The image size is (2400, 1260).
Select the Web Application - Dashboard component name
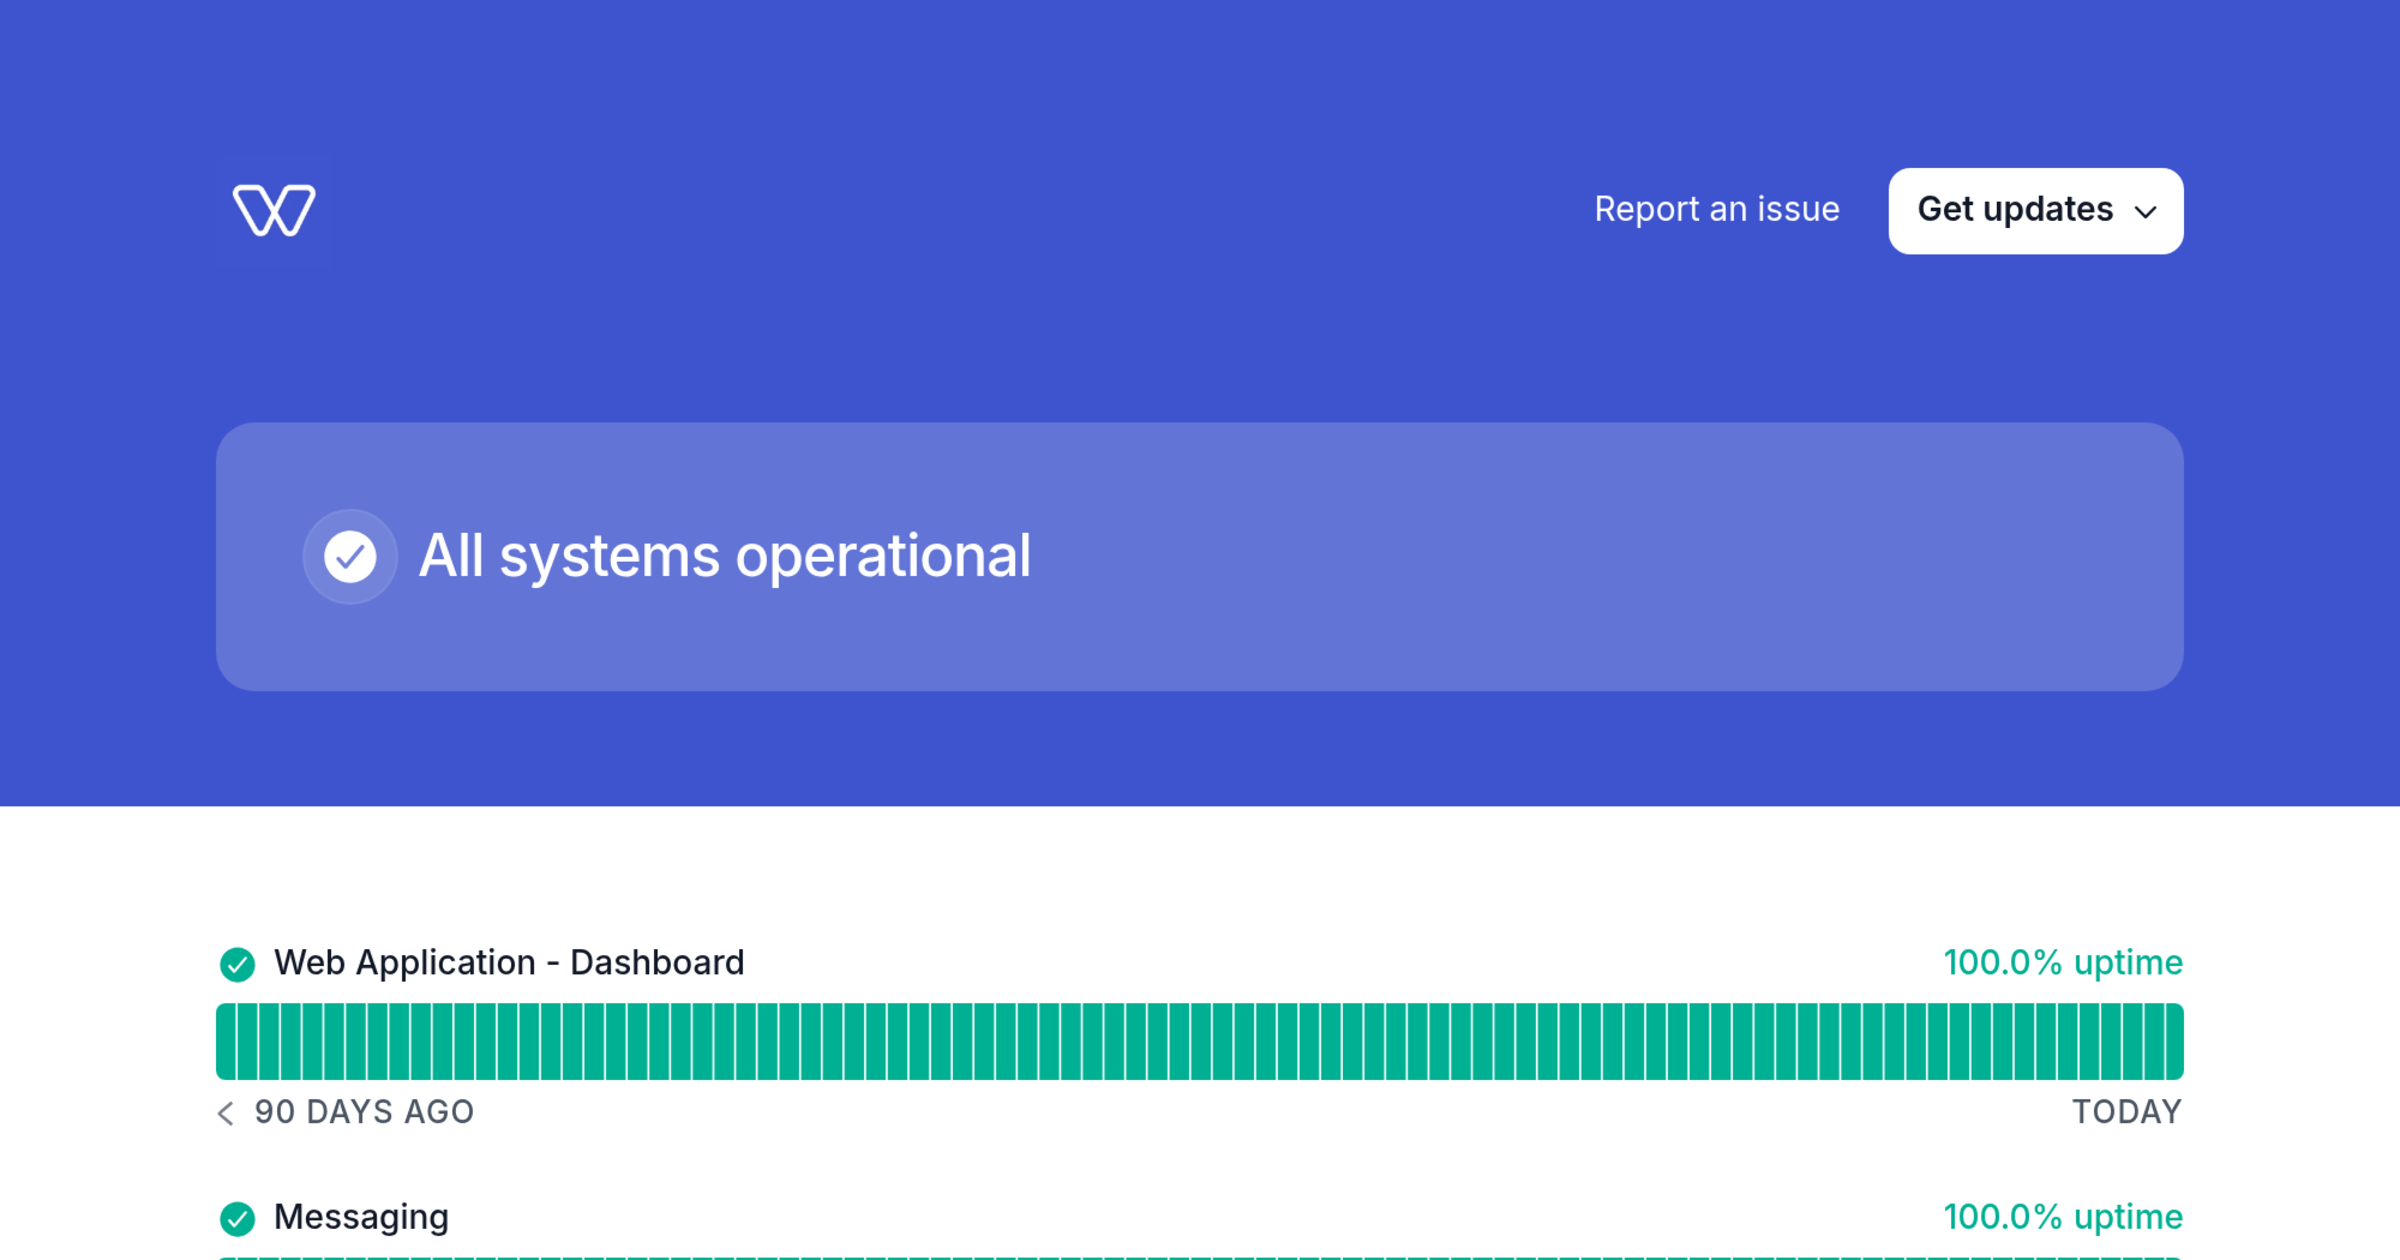pos(509,963)
